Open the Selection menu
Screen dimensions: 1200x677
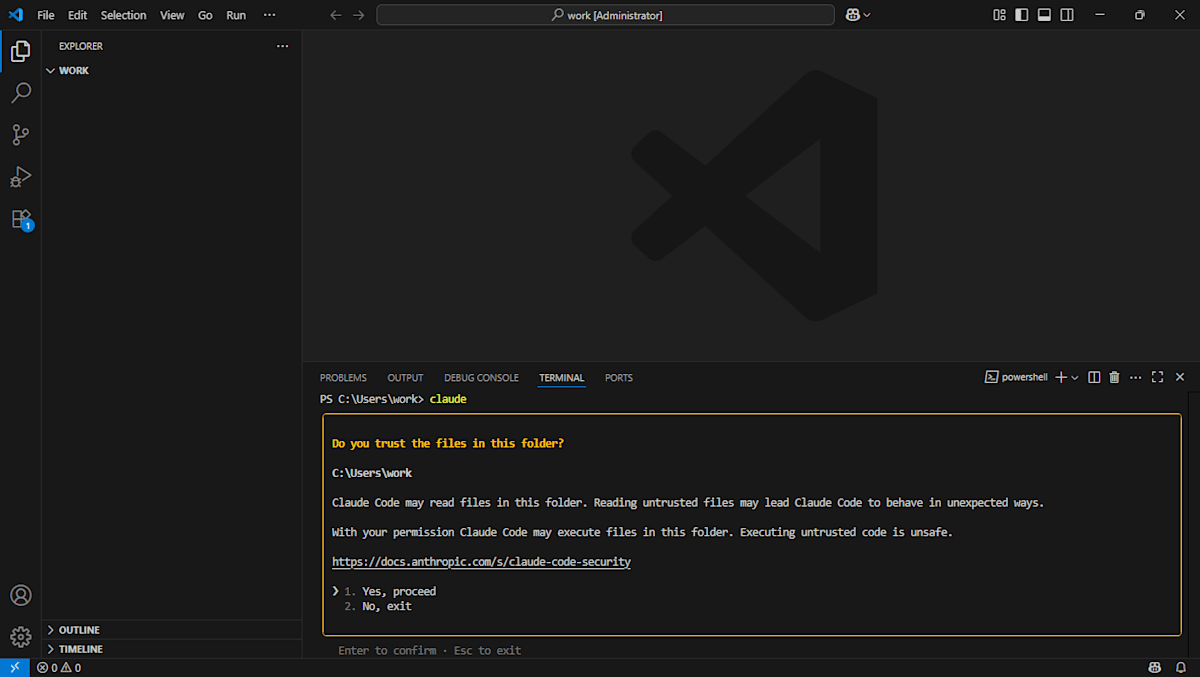(x=124, y=15)
